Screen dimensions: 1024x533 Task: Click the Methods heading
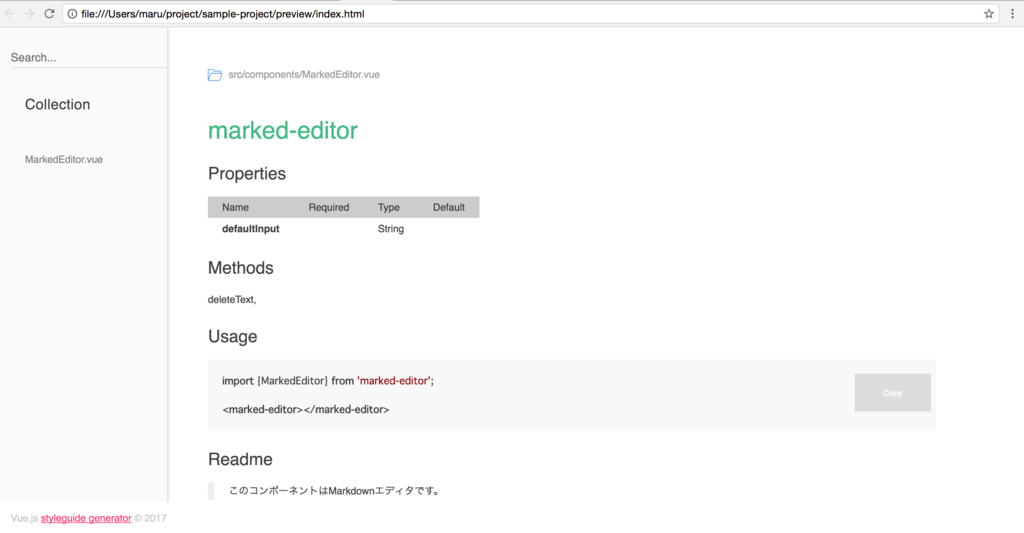(240, 268)
